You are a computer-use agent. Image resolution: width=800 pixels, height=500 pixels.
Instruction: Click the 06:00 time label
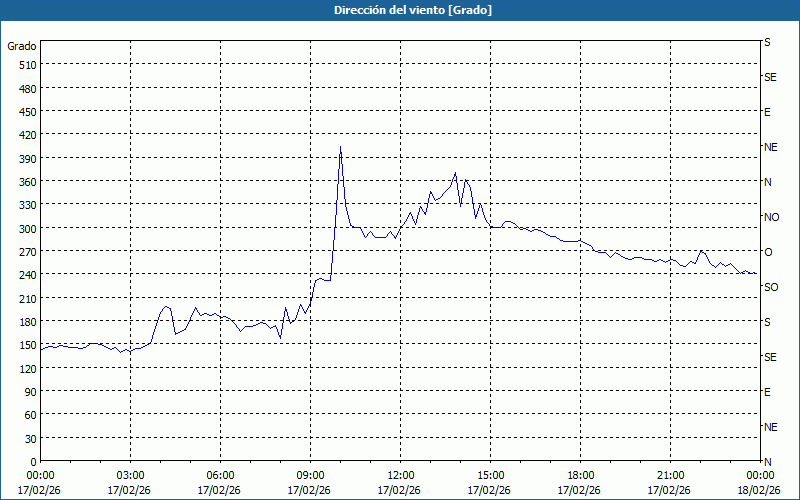[220, 475]
